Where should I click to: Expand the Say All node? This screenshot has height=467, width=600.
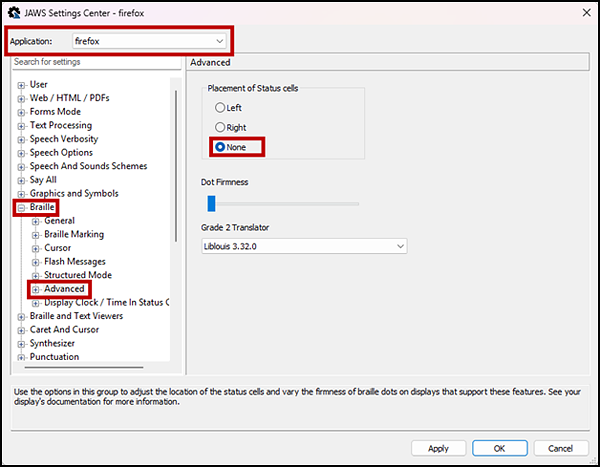[x=21, y=180]
